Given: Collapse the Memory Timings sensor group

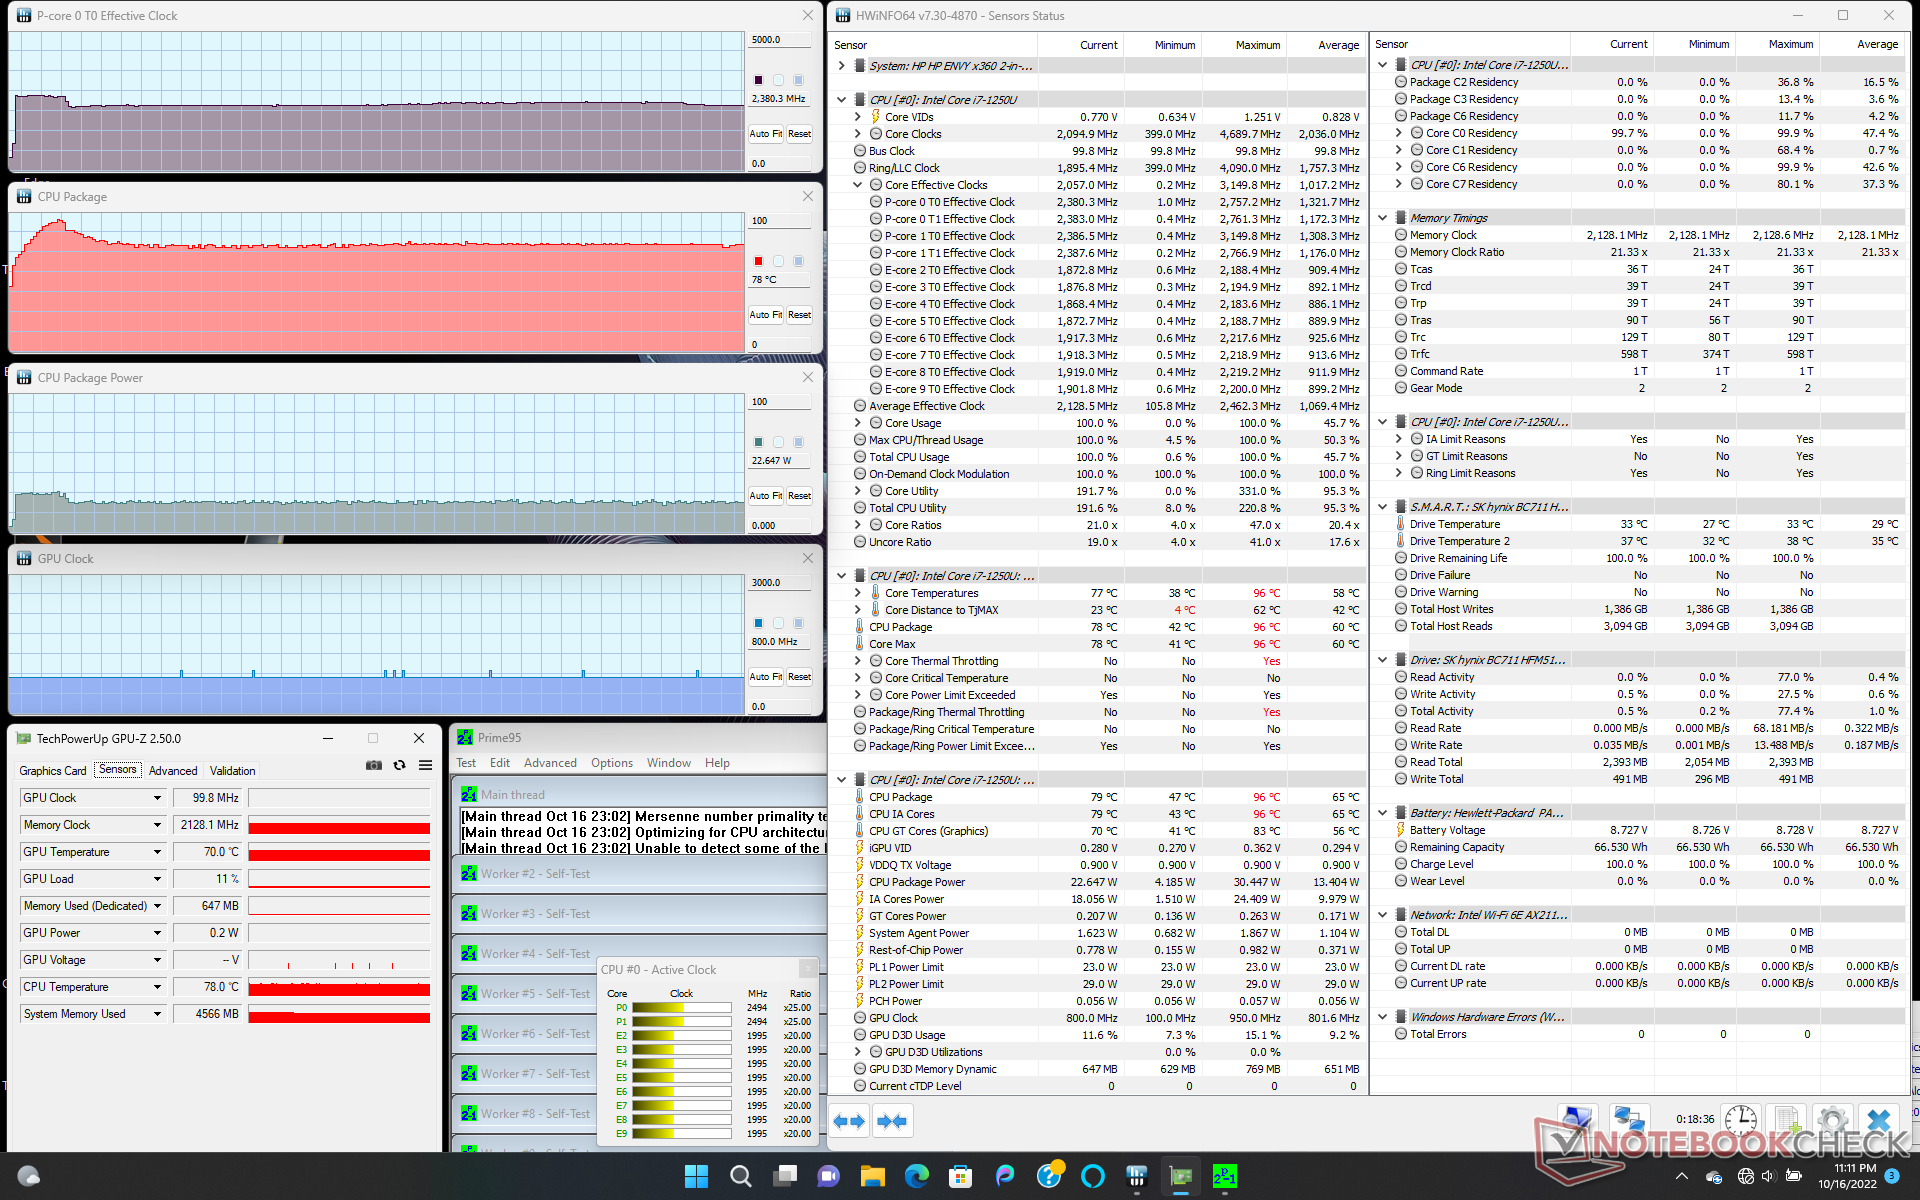Looking at the screenshot, I should pyautogui.click(x=1382, y=218).
